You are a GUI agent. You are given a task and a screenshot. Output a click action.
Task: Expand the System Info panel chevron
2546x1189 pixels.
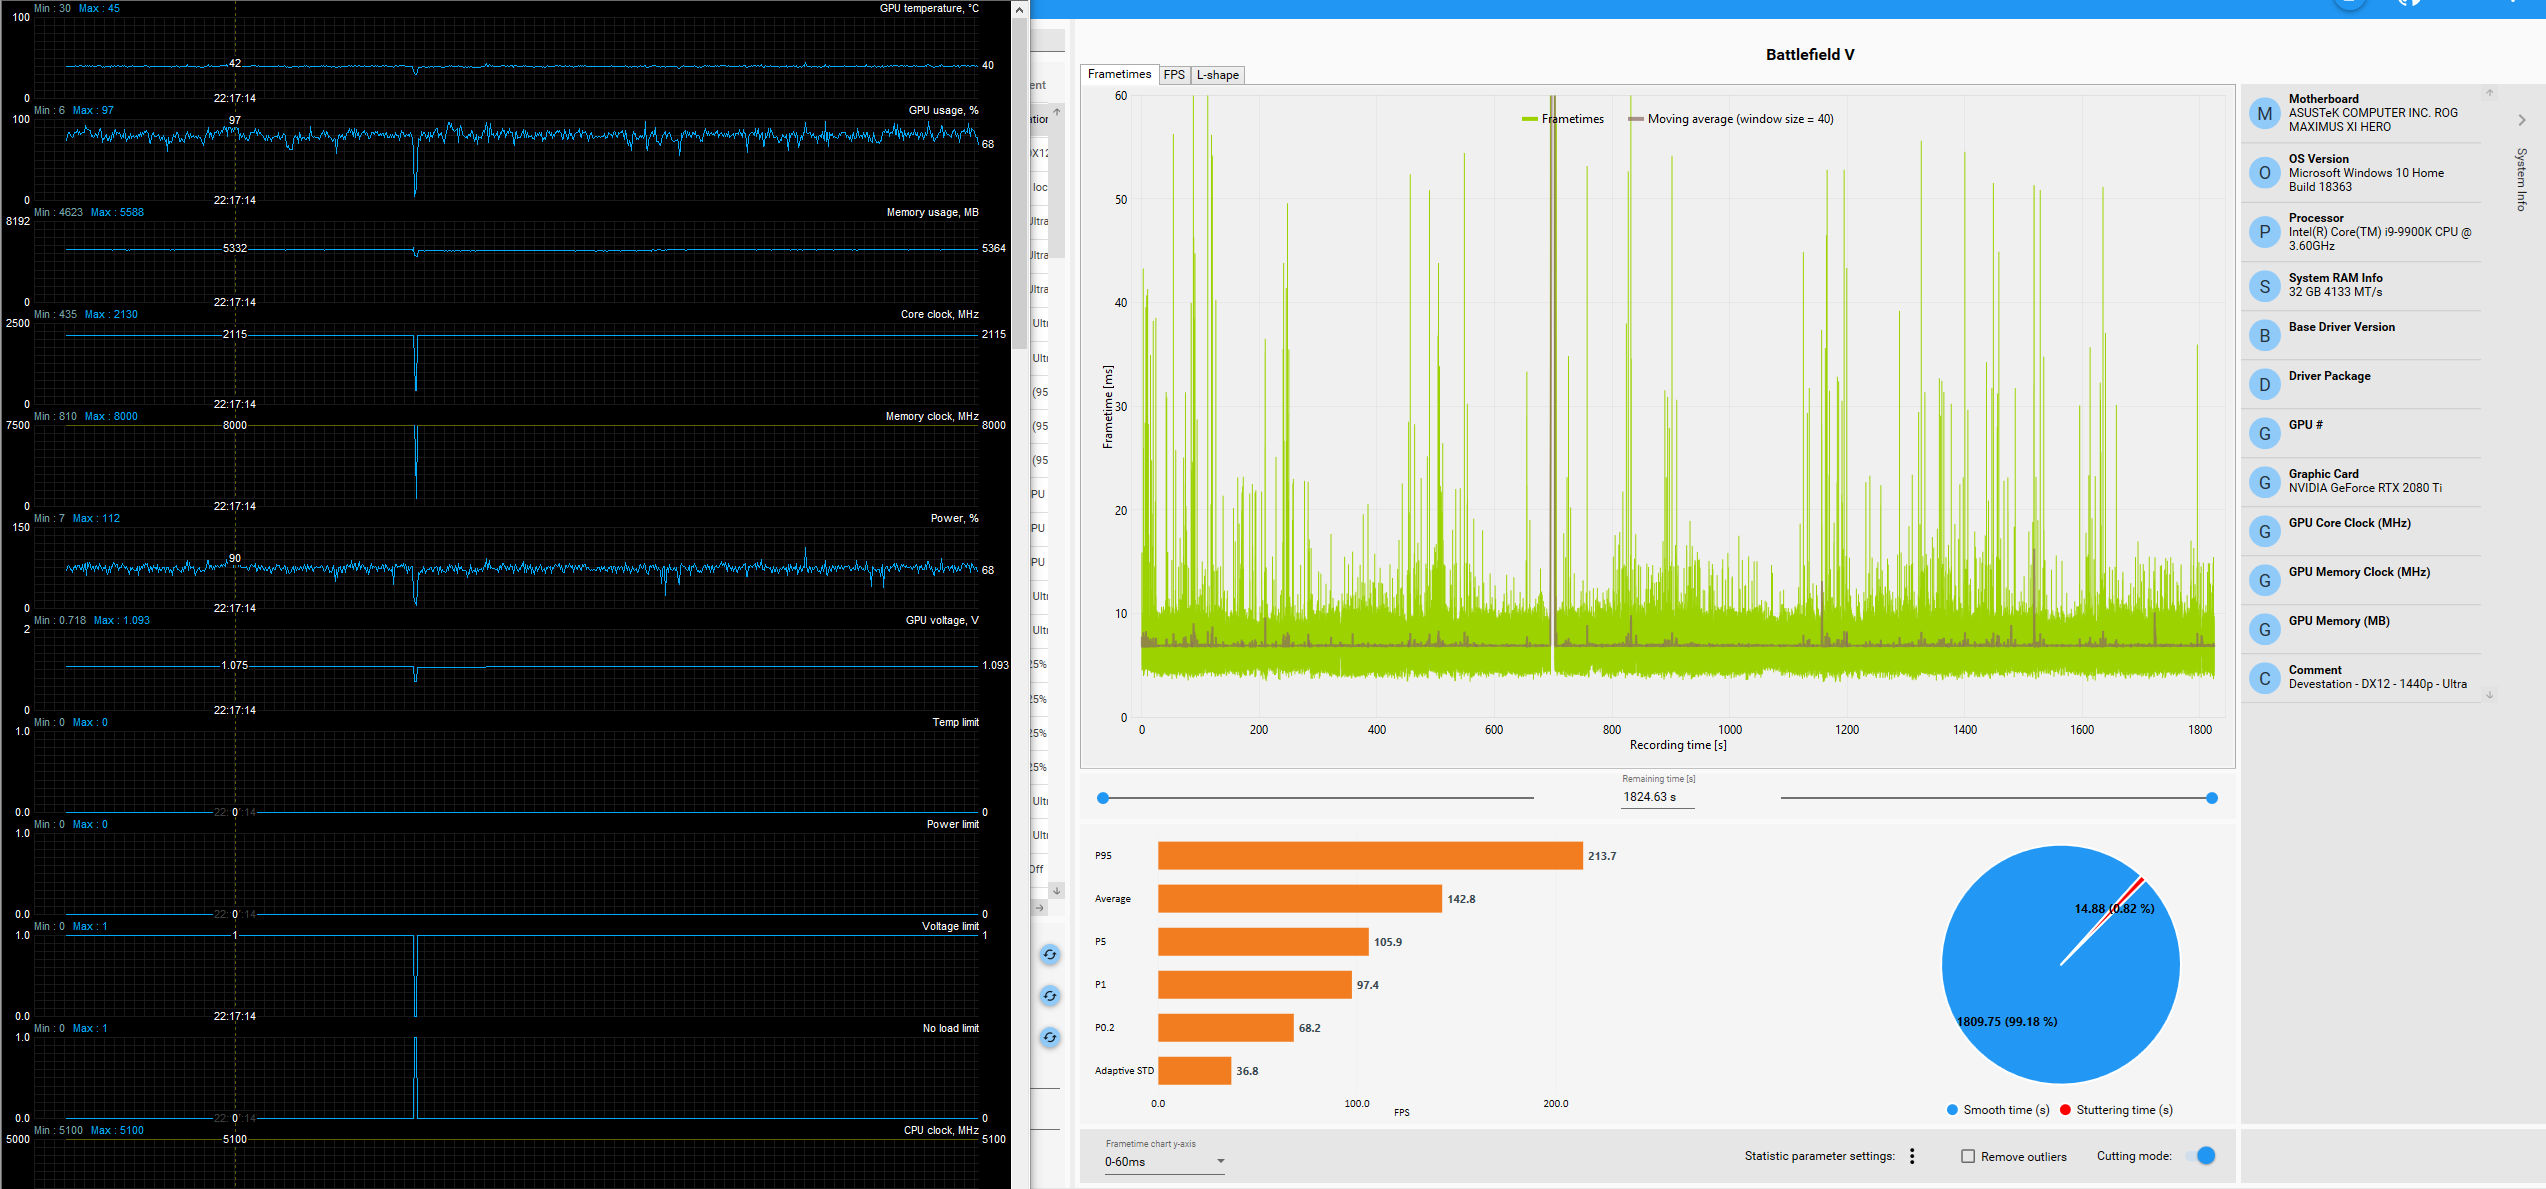tap(2523, 119)
